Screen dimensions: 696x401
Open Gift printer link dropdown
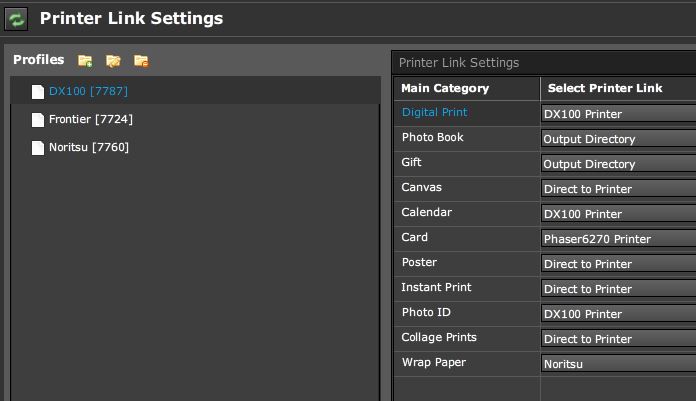(x=618, y=164)
